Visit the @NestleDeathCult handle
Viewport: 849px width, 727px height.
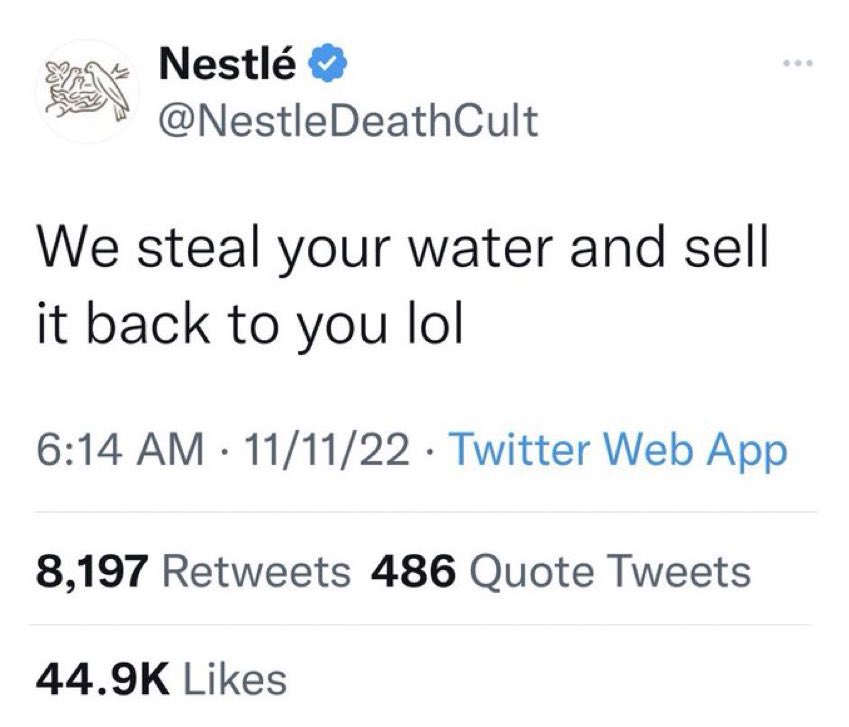[x=348, y=120]
